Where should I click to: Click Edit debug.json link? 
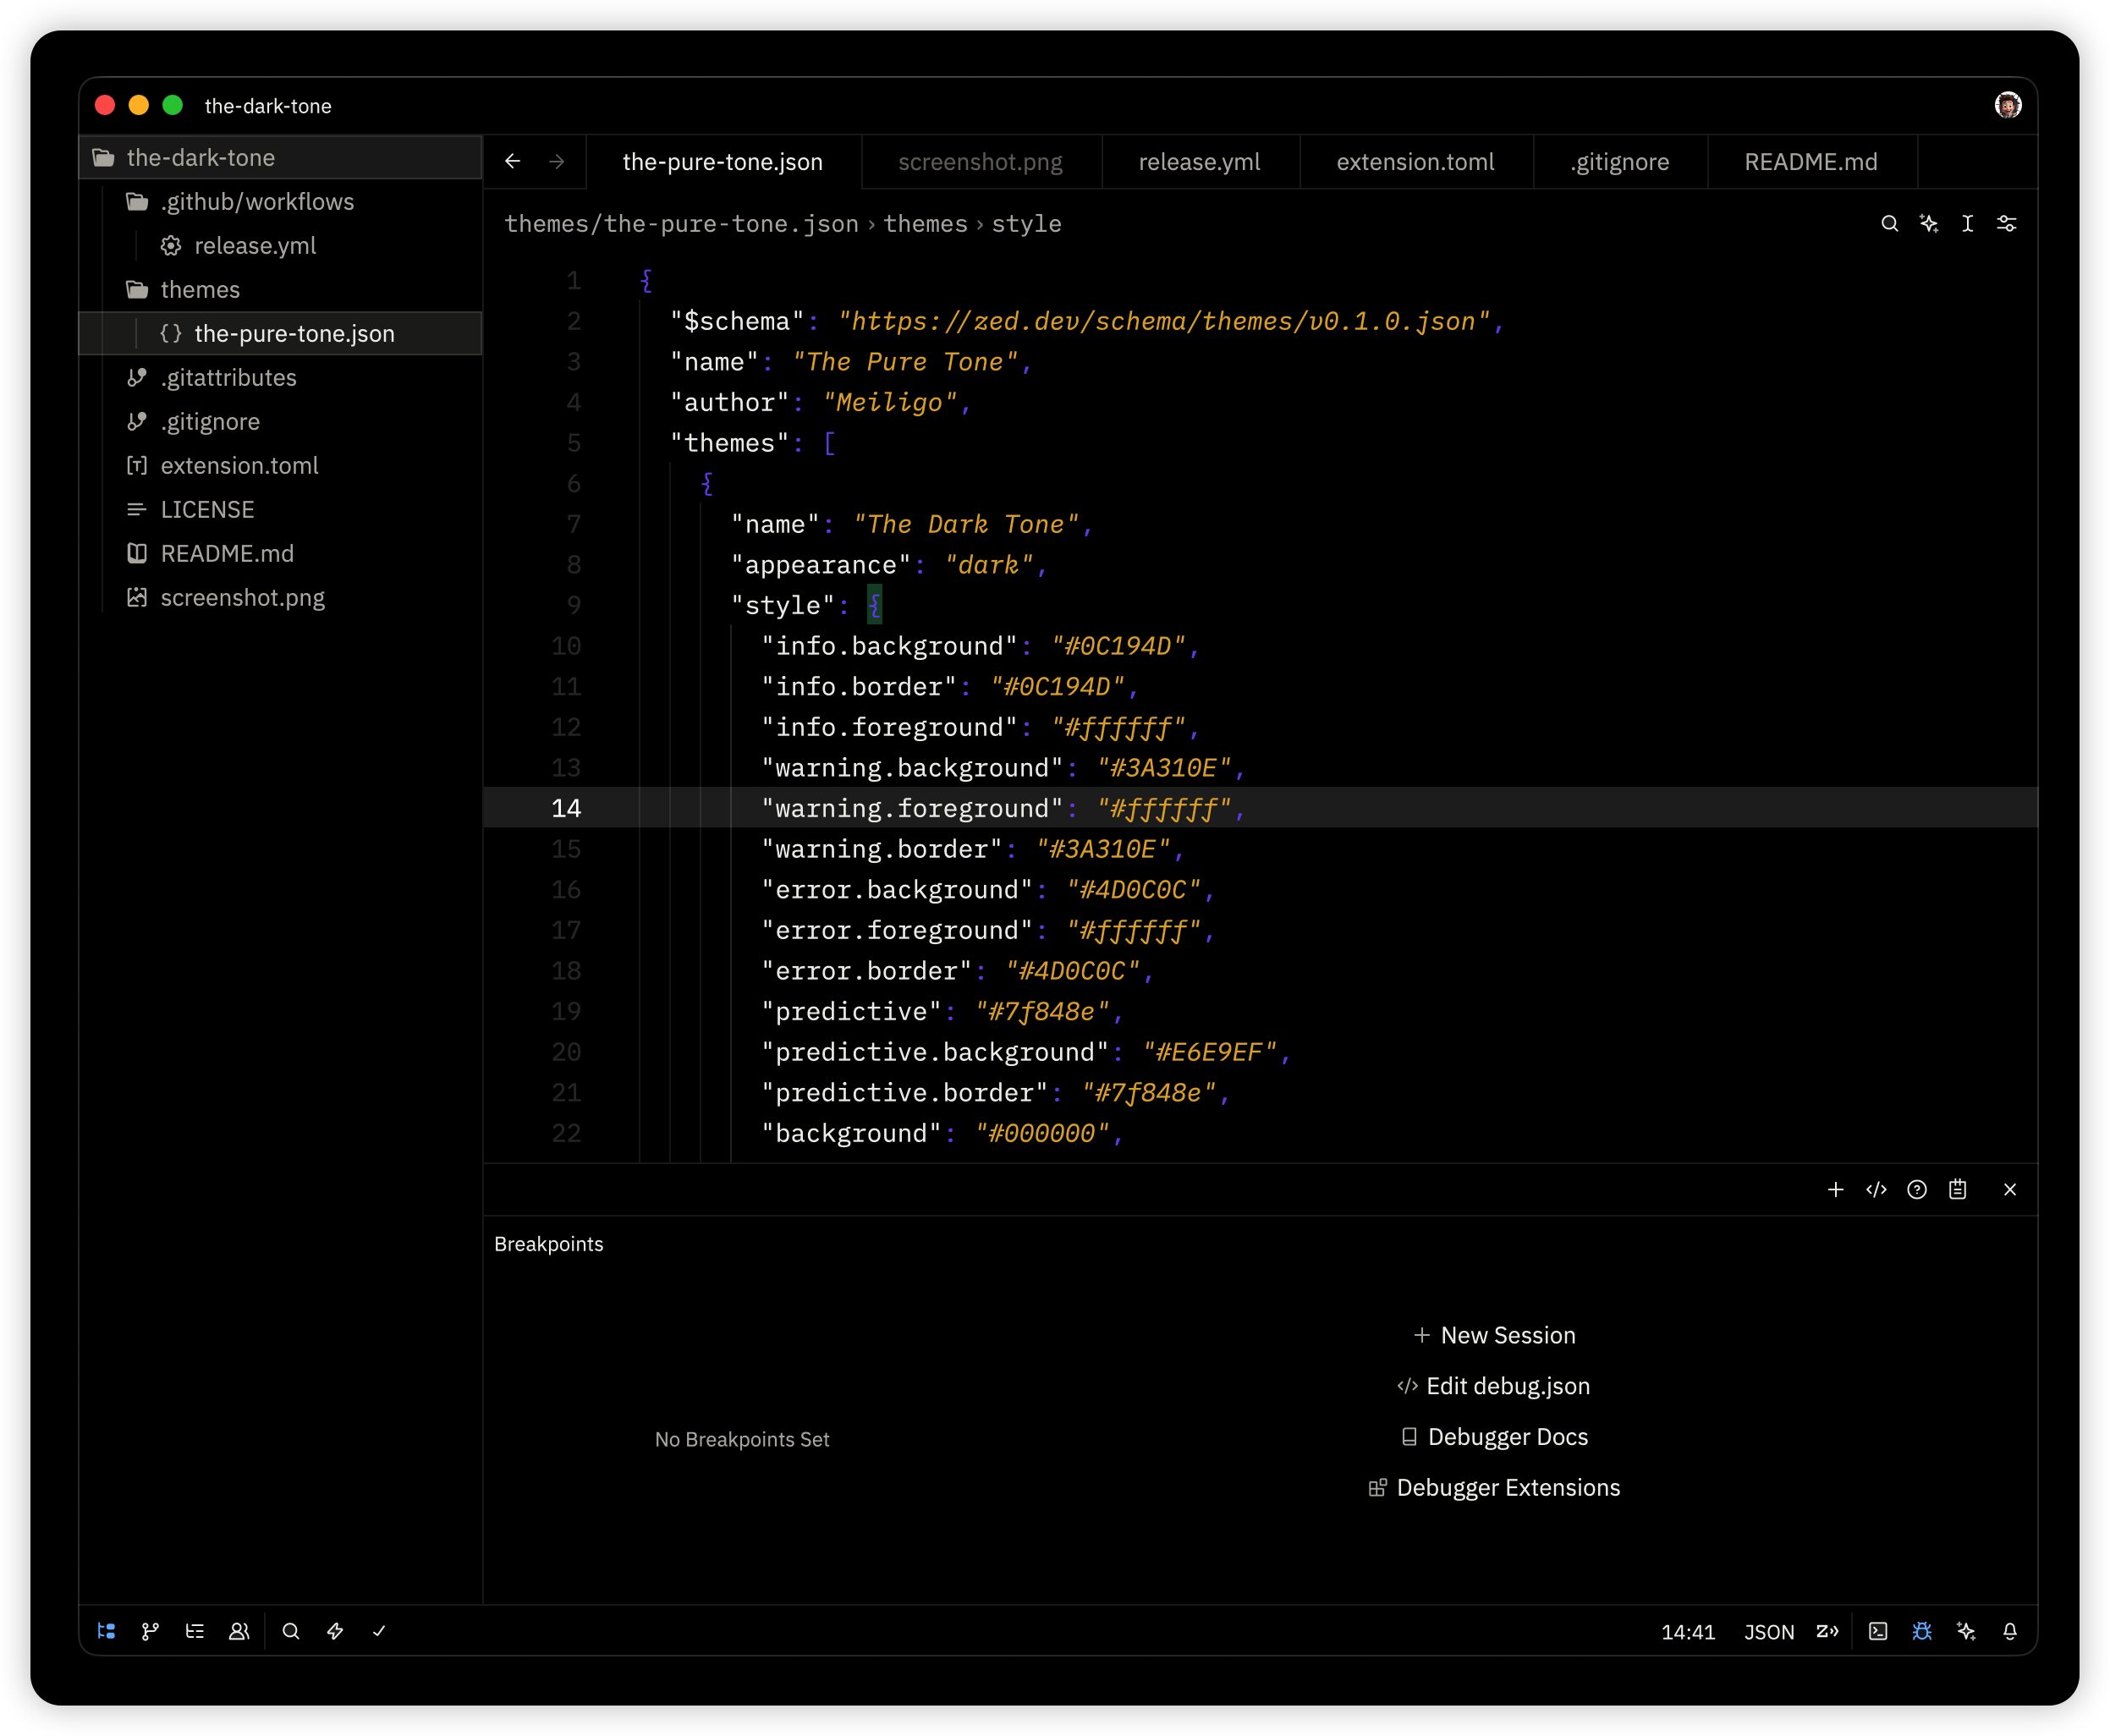[1494, 1386]
